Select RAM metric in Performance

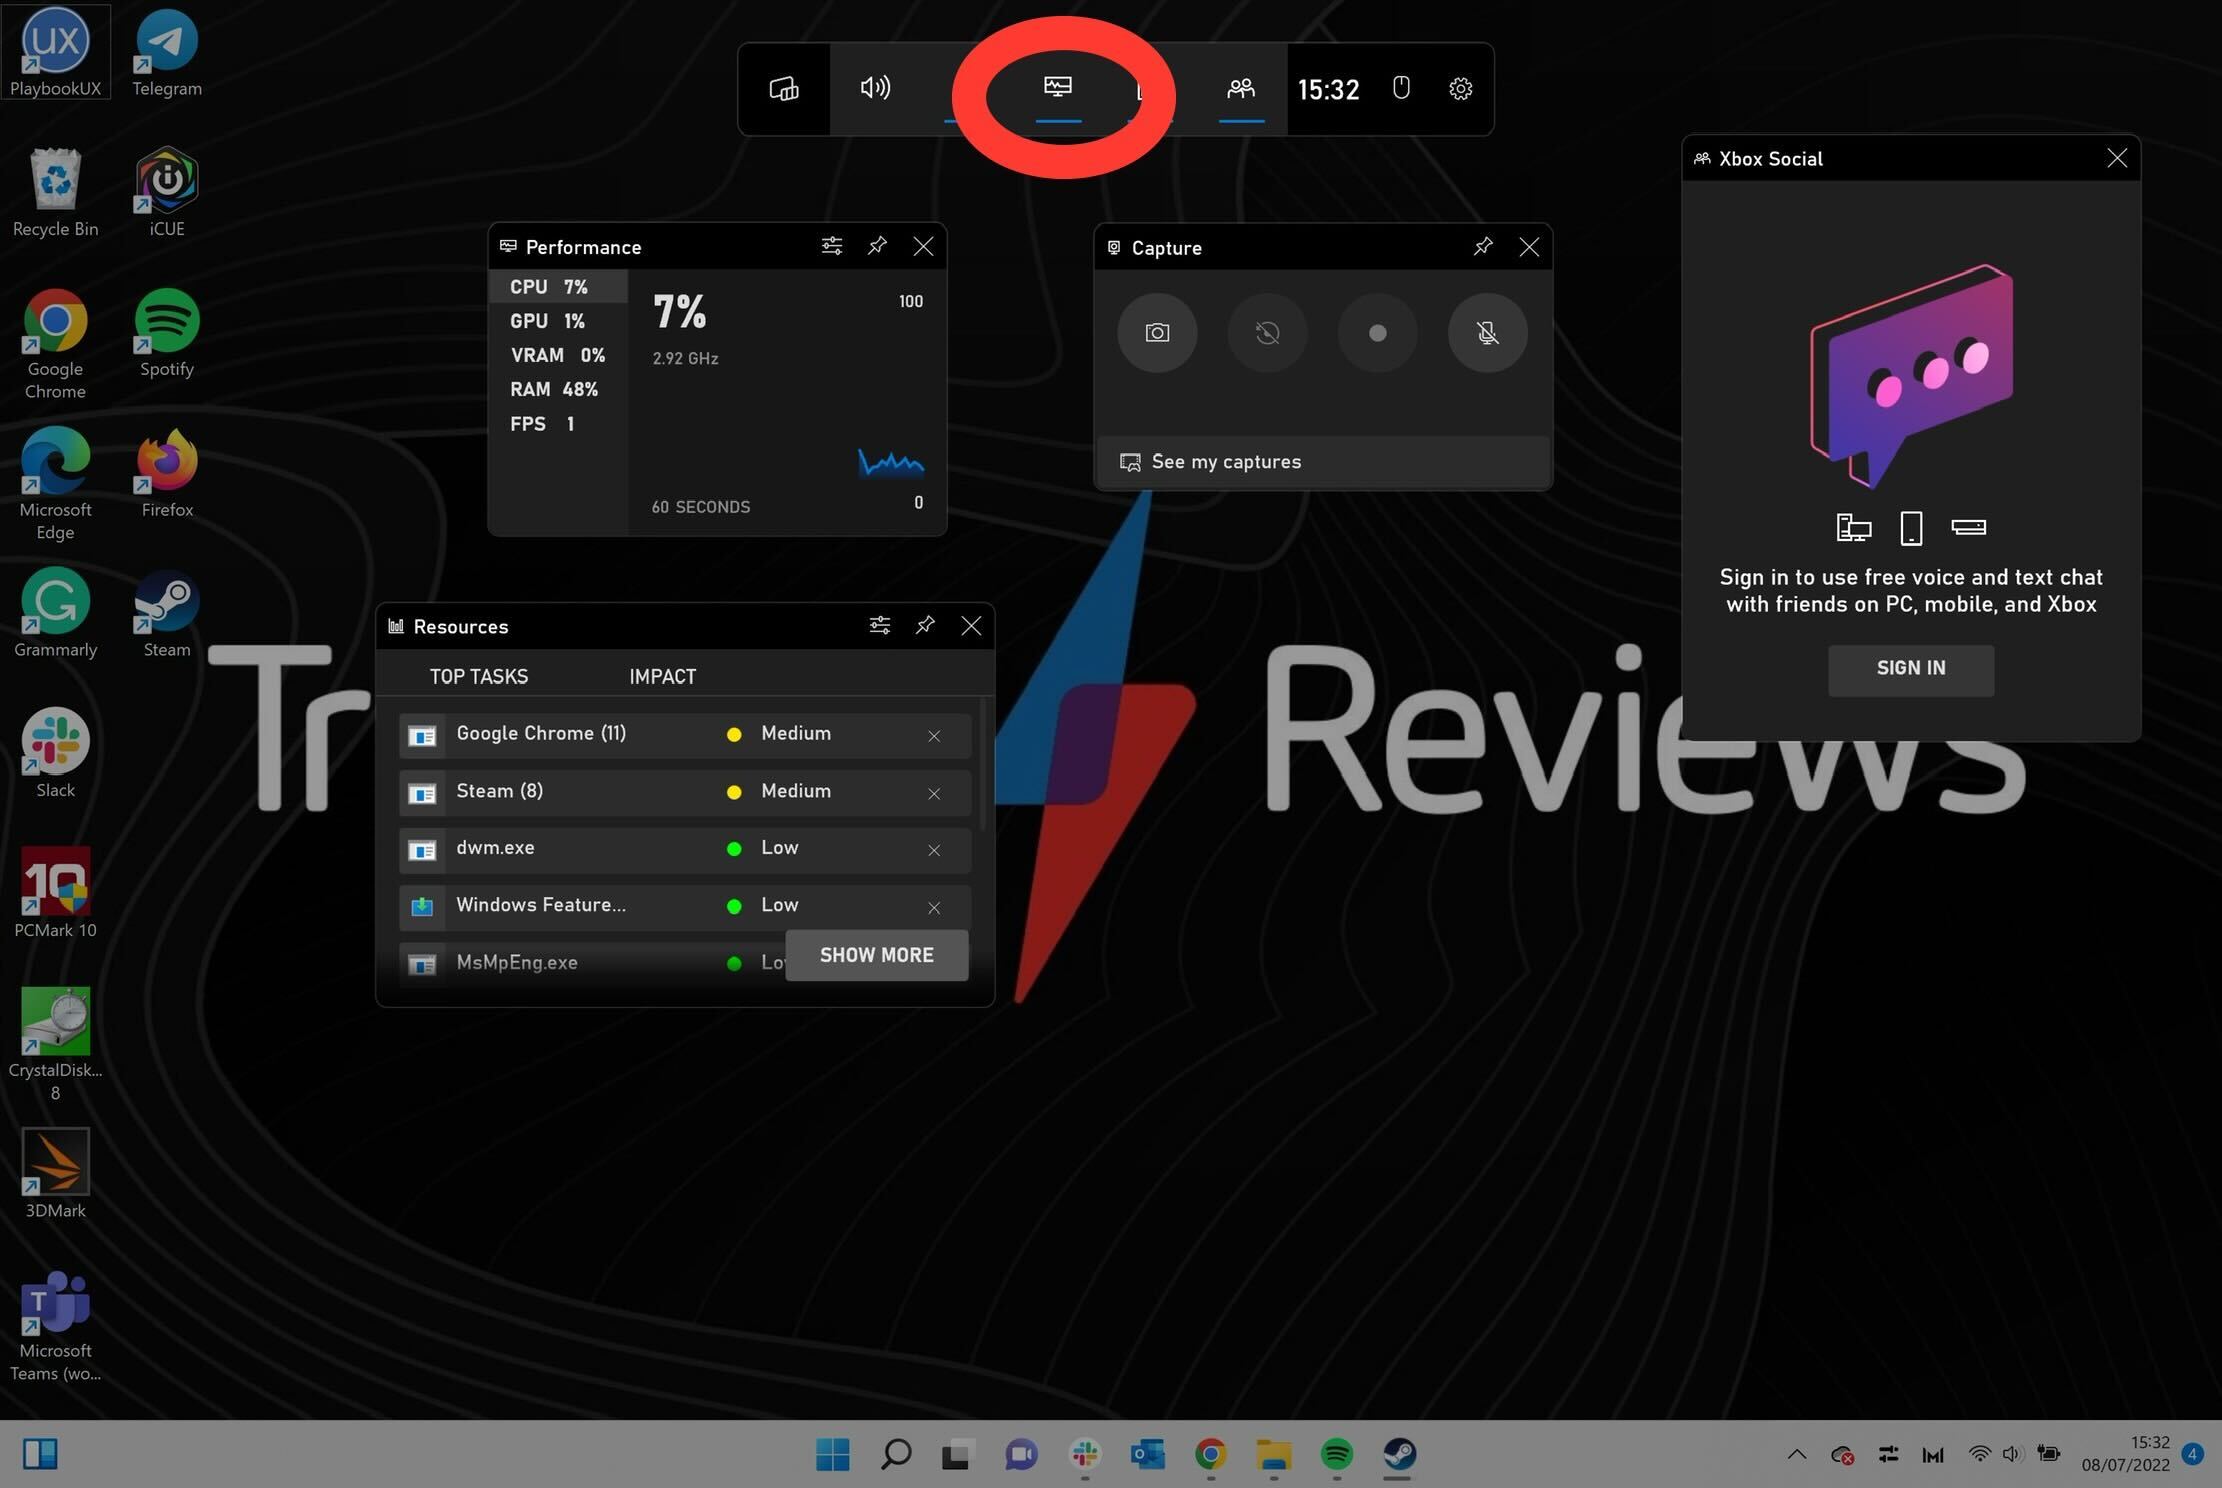click(x=558, y=389)
